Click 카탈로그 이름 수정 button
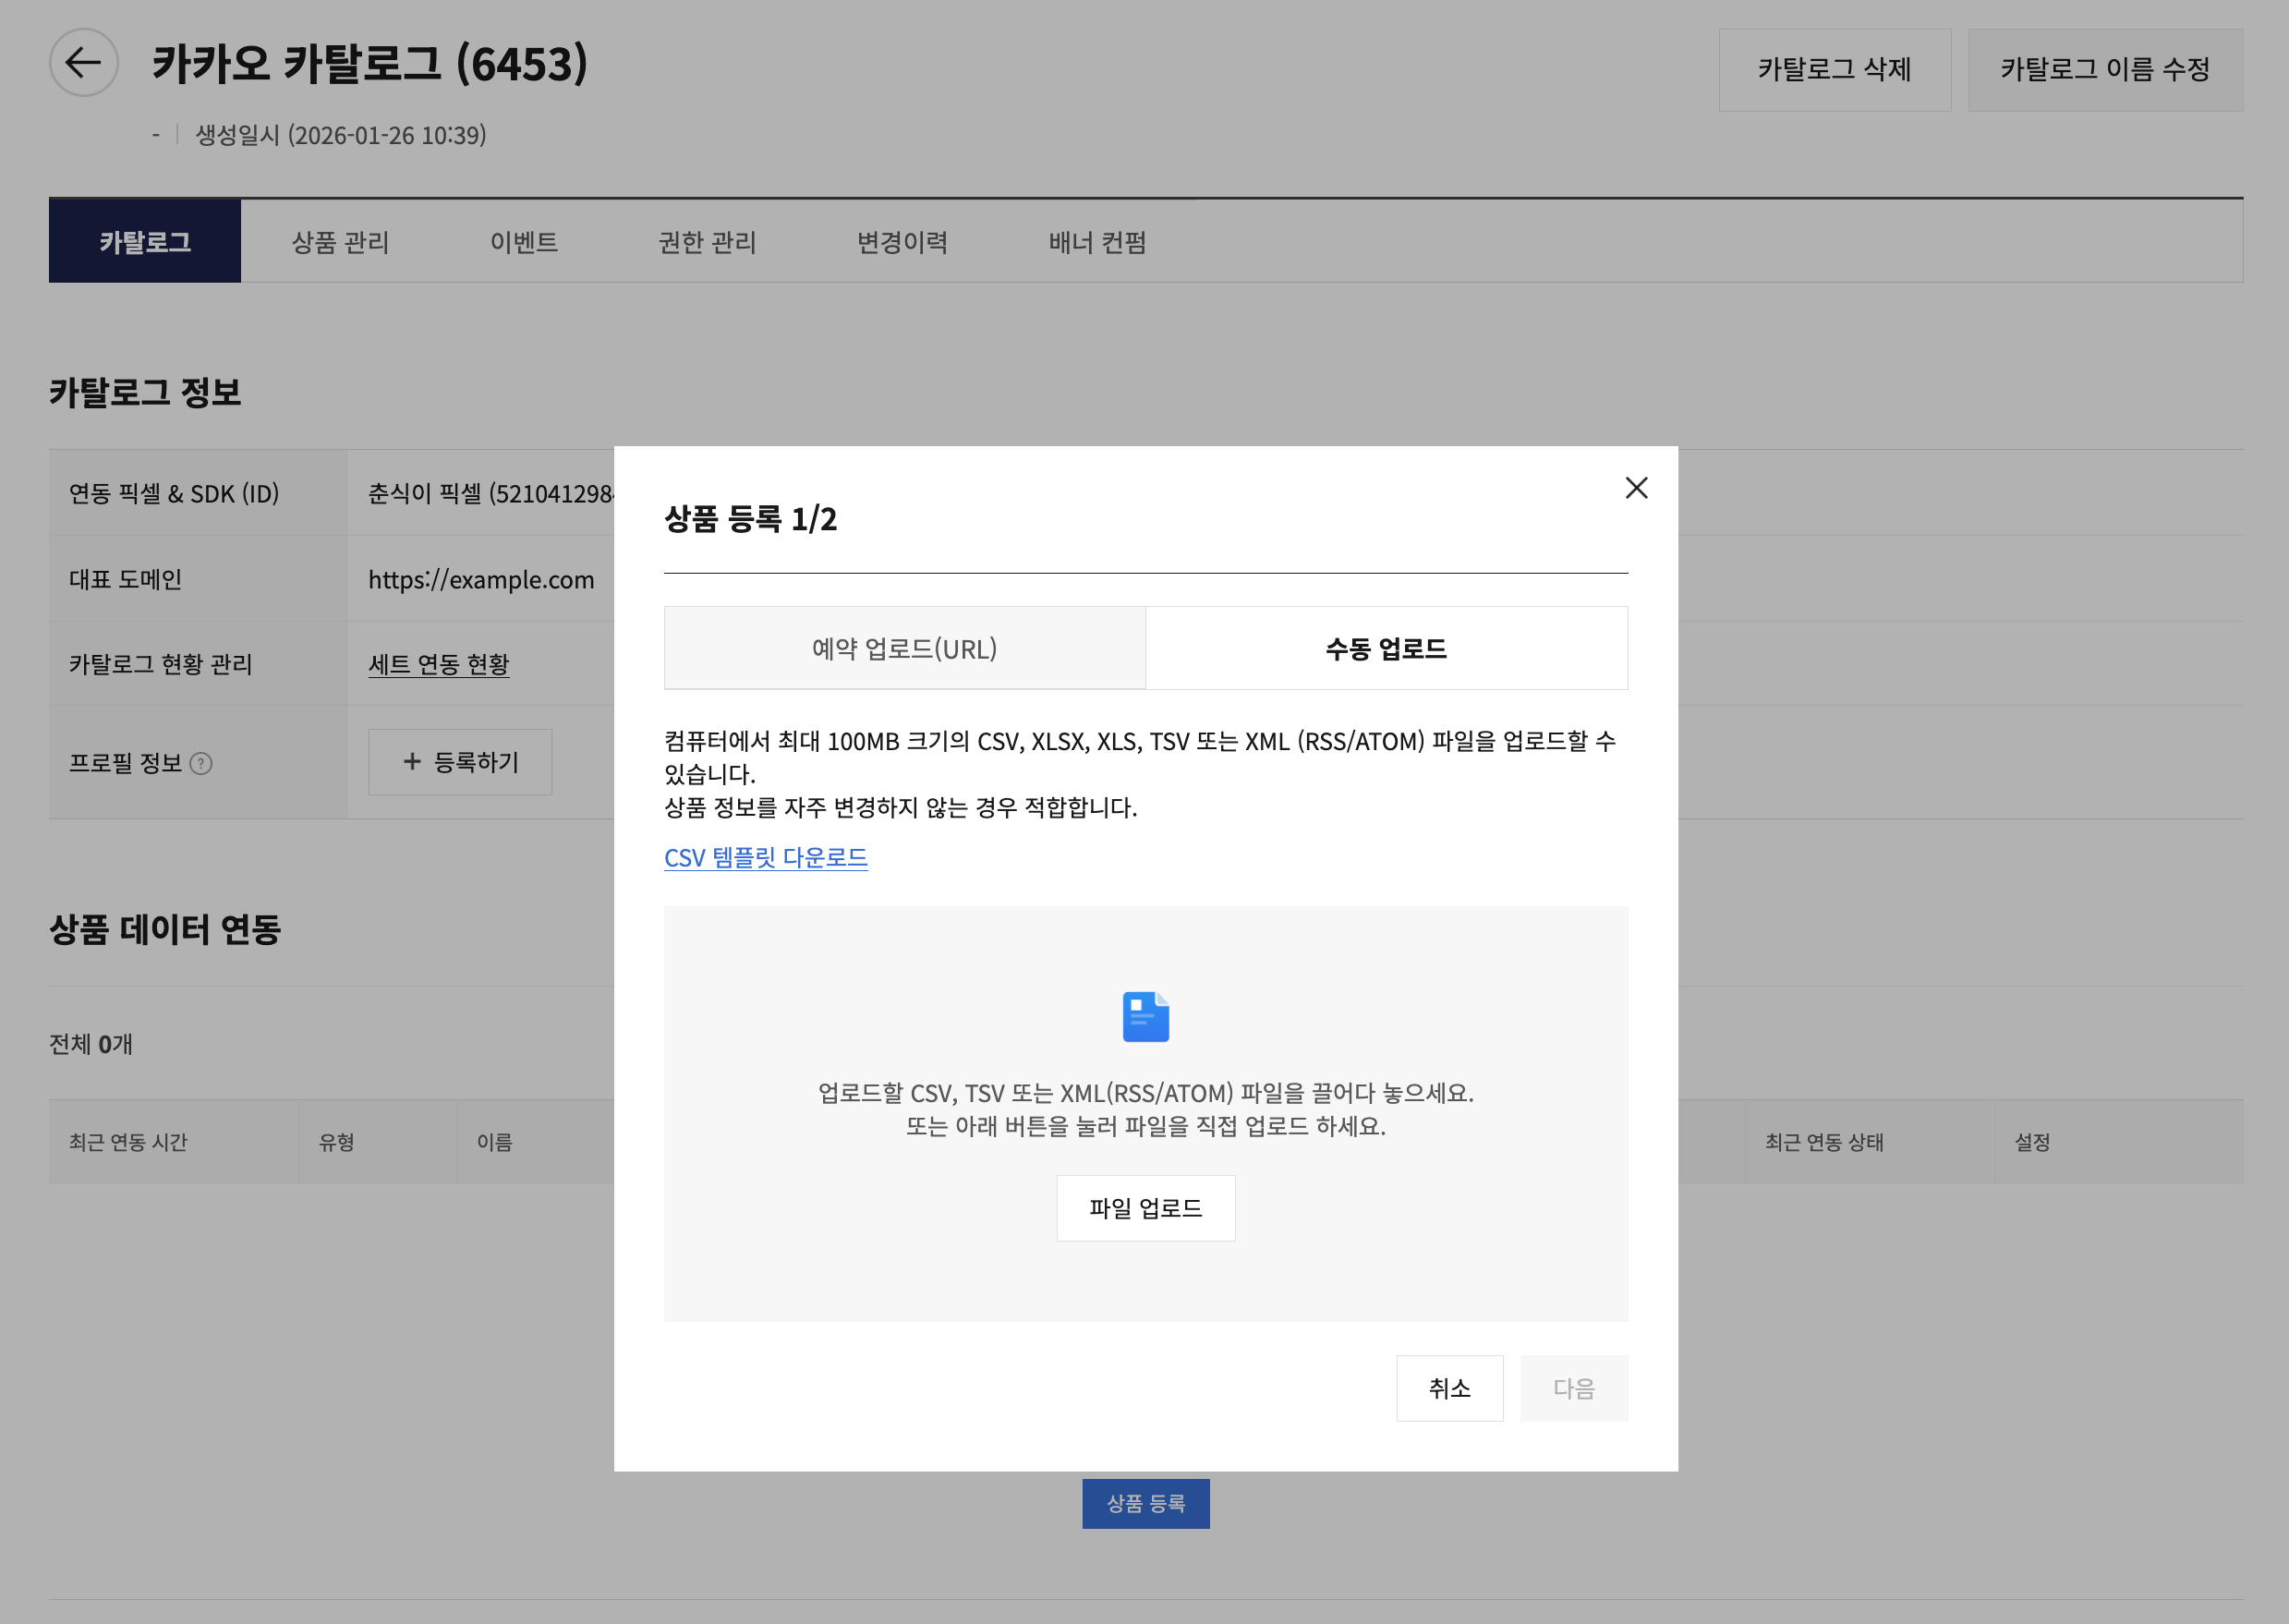Viewport: 2289px width, 1624px height. pyautogui.click(x=2104, y=70)
